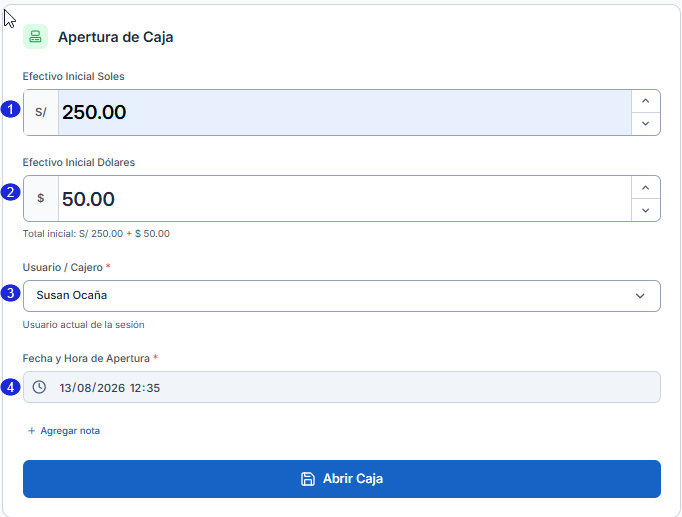Click chevron in Susan Ocaña selector
This screenshot has height=517, width=682.
[x=640, y=296]
